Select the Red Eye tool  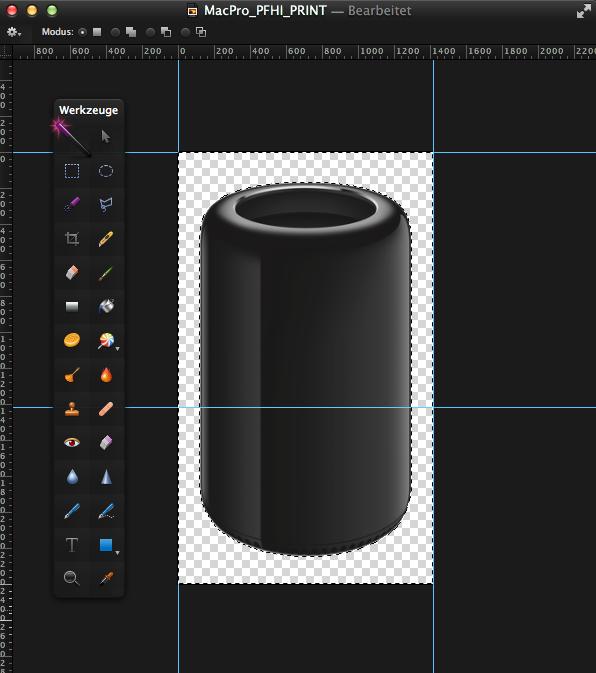(72, 442)
